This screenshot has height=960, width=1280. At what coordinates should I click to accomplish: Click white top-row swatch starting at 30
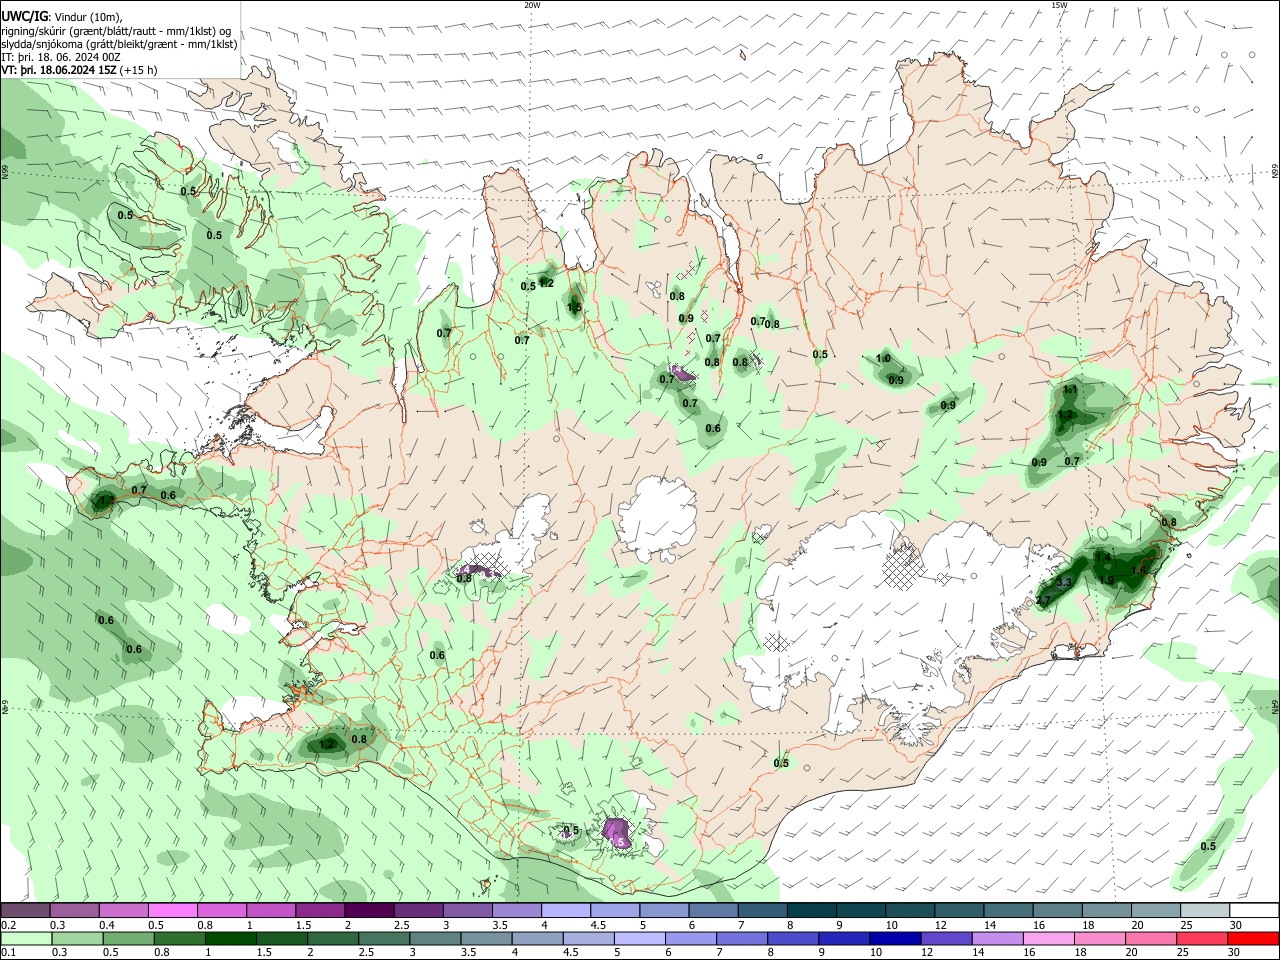tap(1254, 910)
